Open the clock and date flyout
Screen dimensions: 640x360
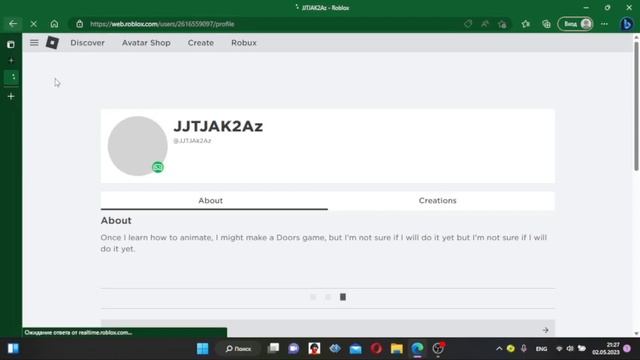tap(606, 349)
